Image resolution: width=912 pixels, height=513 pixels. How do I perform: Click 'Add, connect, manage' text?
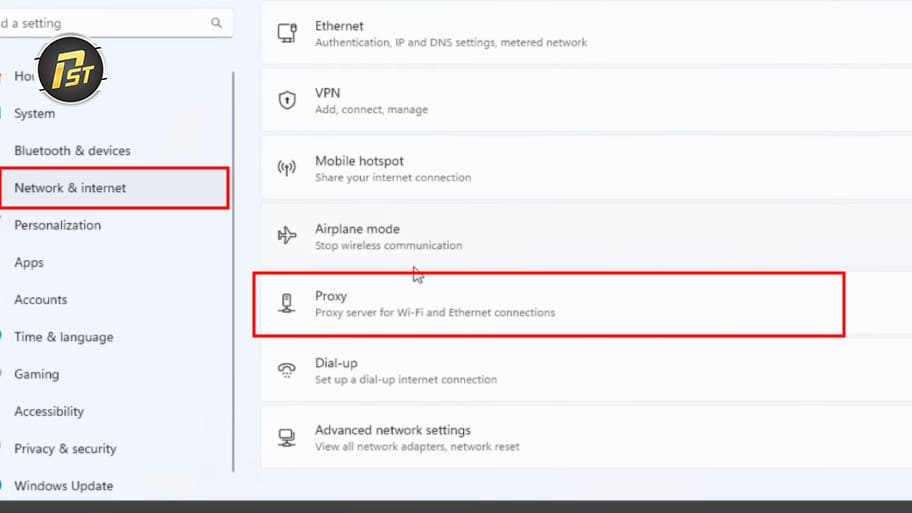click(x=371, y=109)
